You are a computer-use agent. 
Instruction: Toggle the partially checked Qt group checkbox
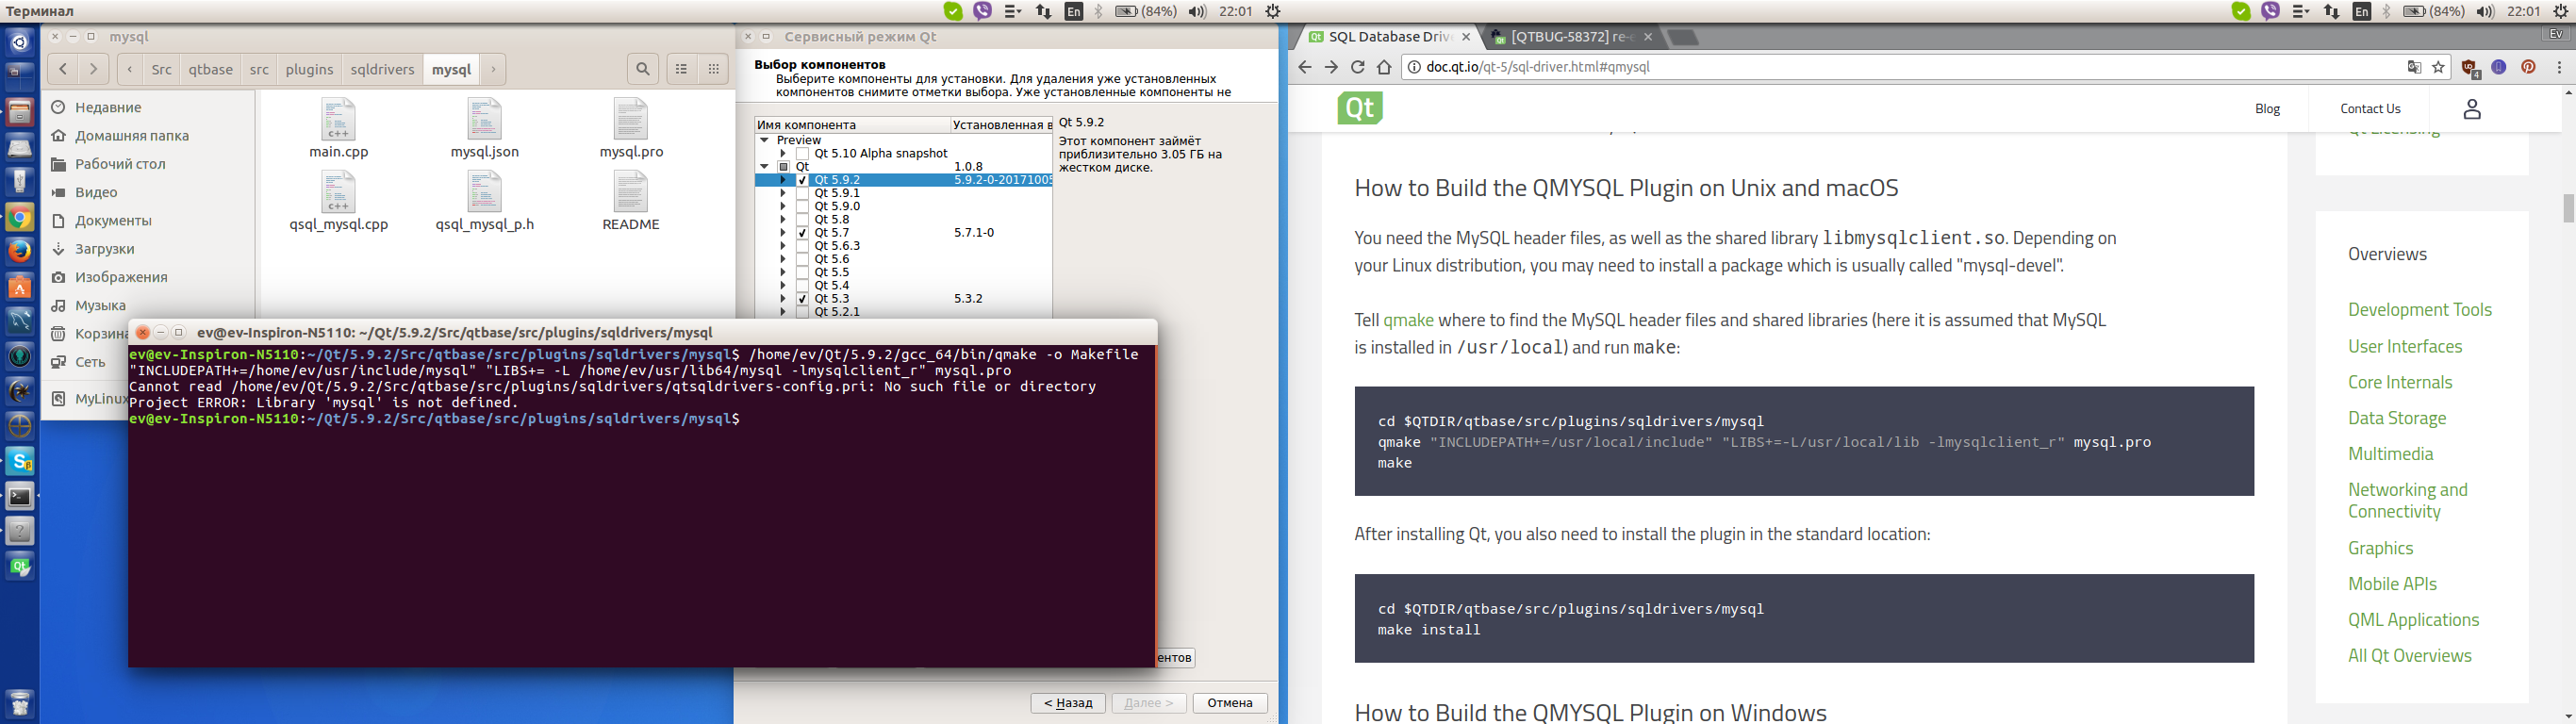pyautogui.click(x=784, y=167)
